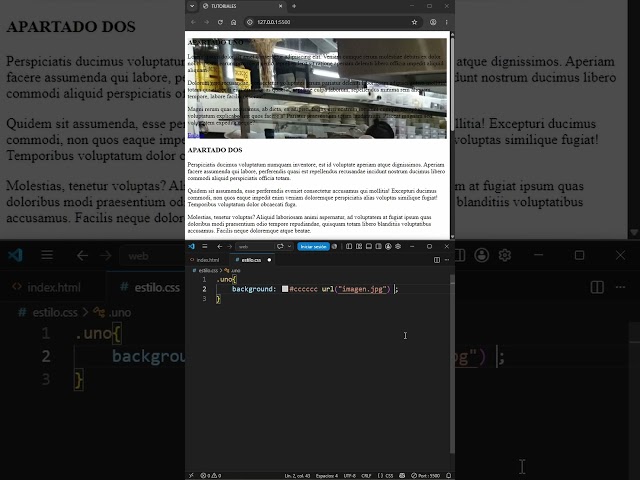Click the browser forward arrow
640x480 pixels.
(207, 22)
